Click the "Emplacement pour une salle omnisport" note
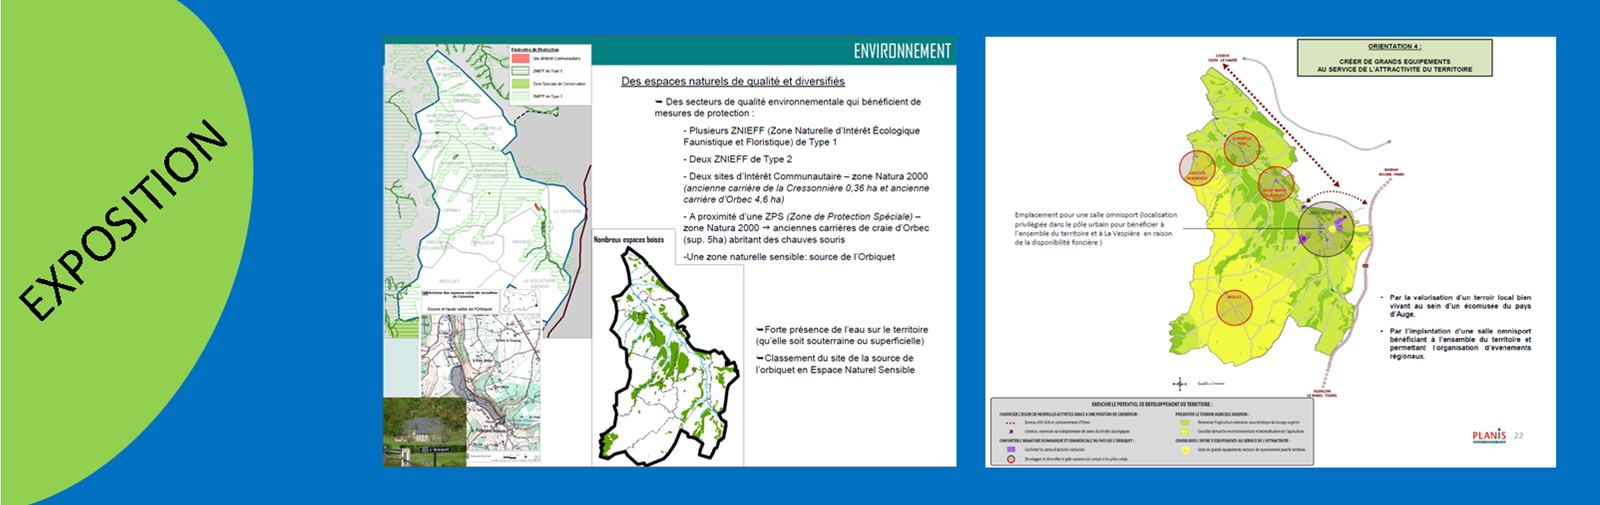This screenshot has width=1600, height=505. point(1095,228)
